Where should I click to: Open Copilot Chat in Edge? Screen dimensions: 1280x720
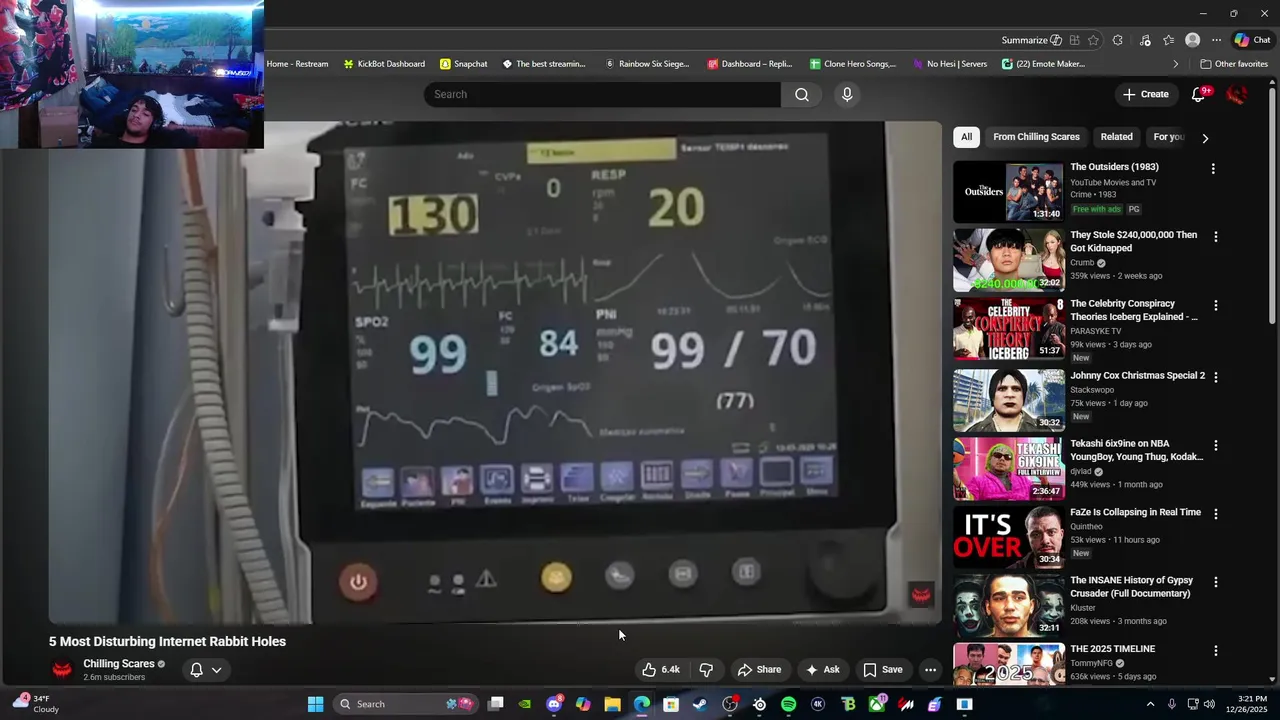point(1252,40)
